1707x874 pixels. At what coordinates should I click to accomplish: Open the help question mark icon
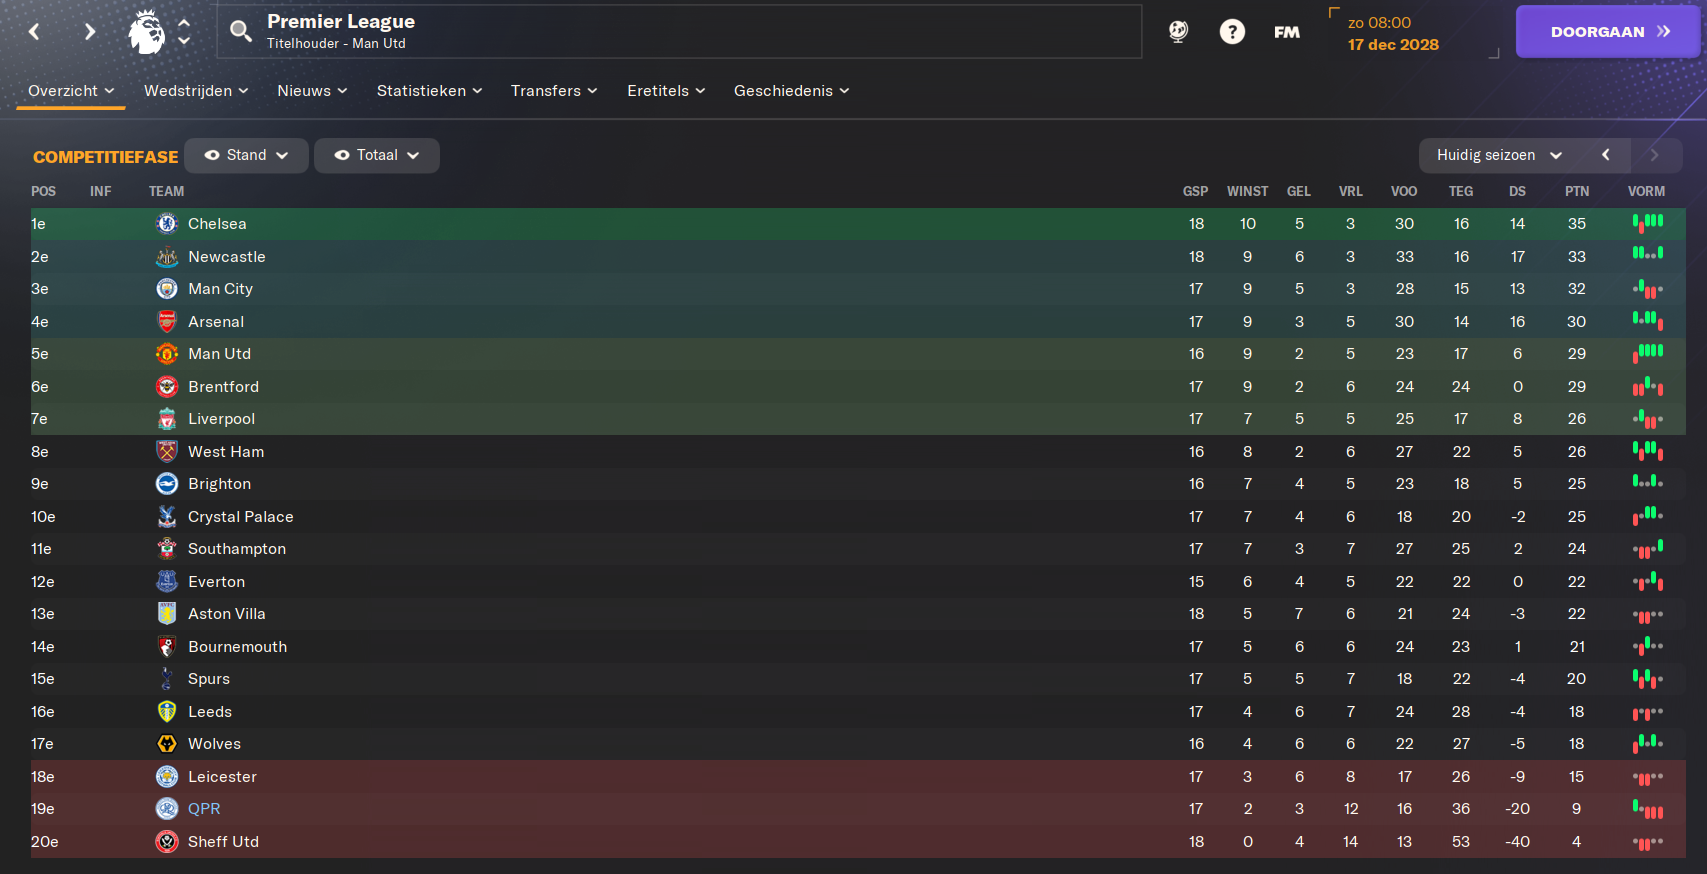[1232, 32]
